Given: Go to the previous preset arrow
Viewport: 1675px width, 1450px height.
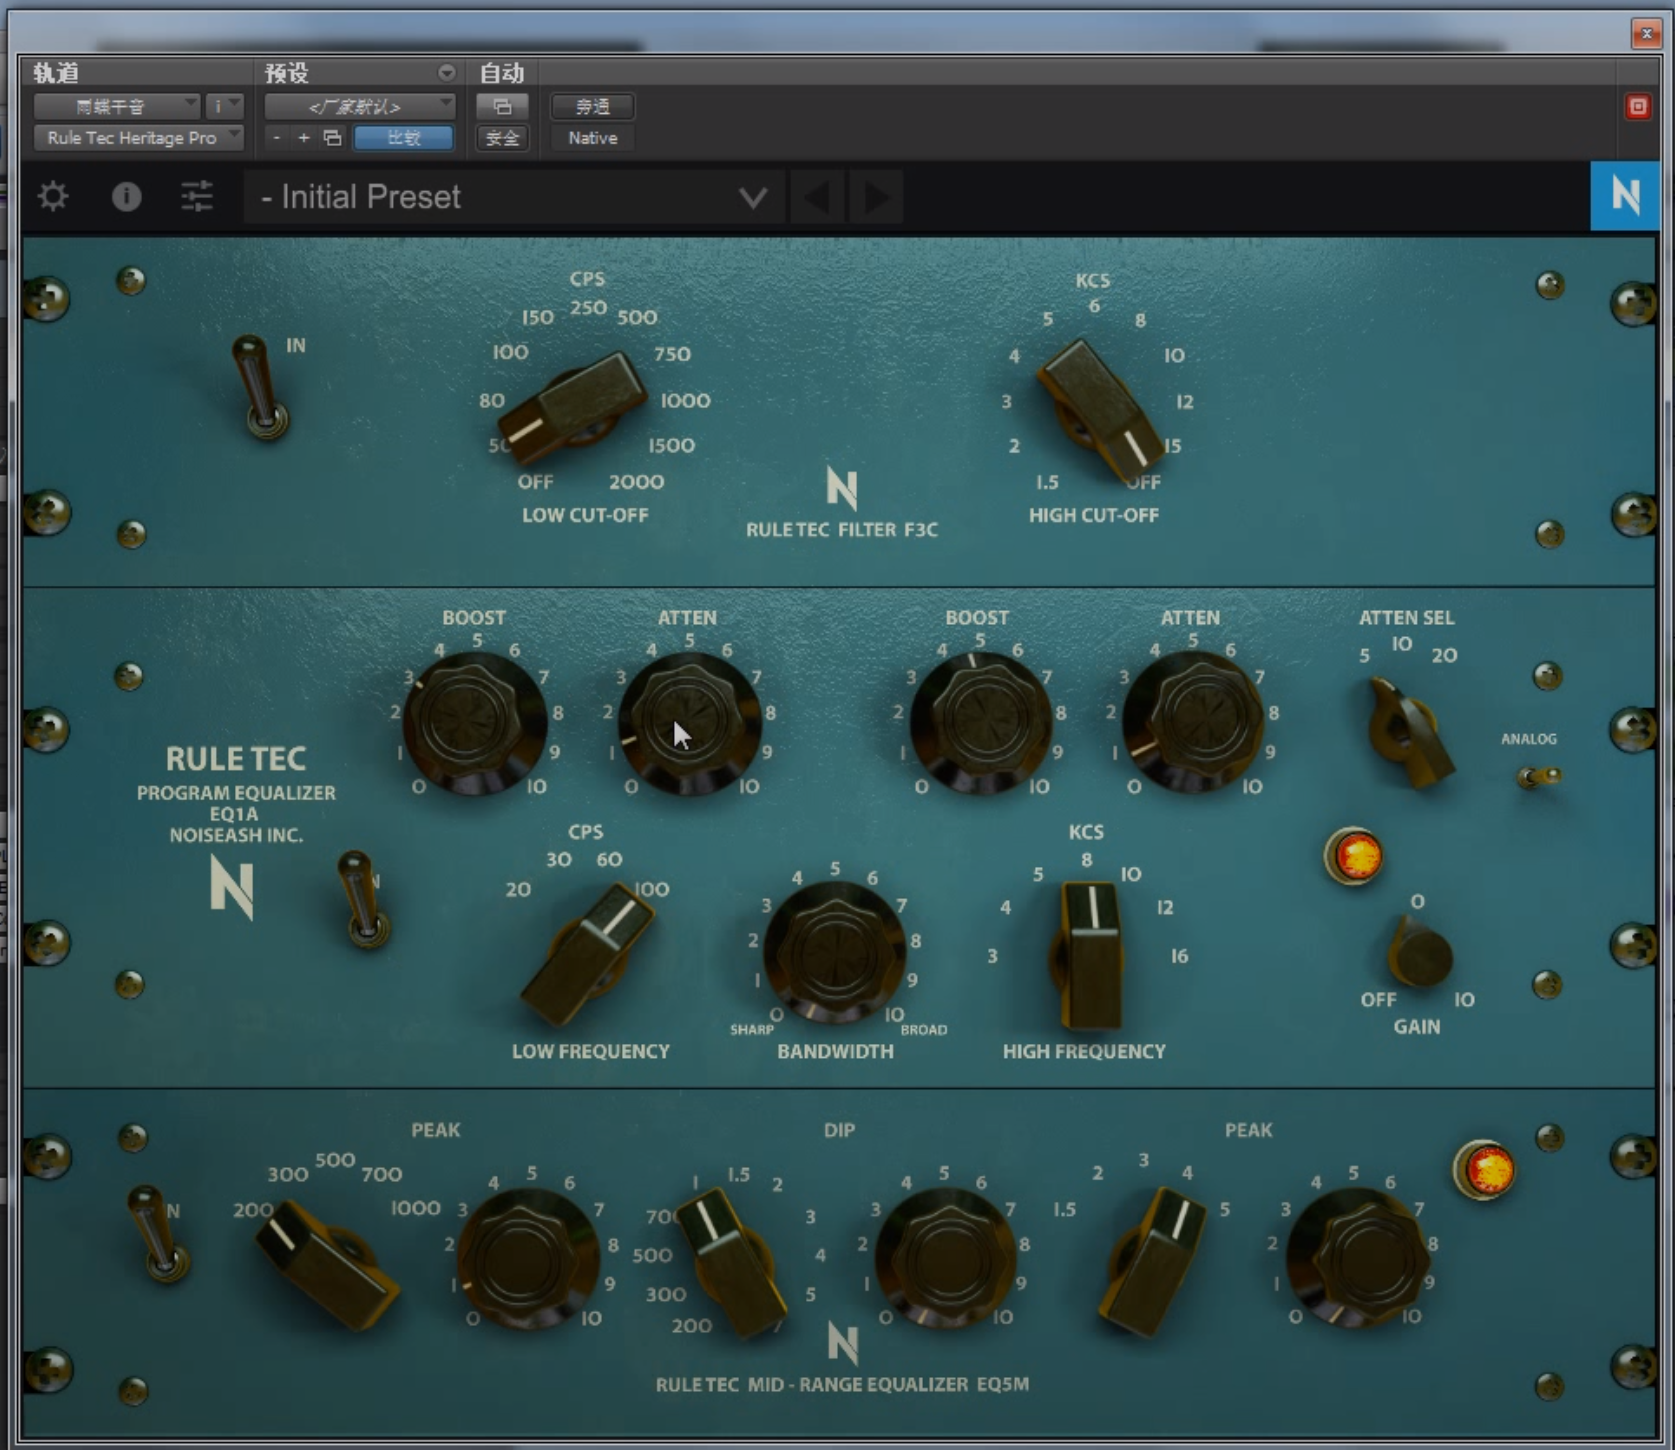Looking at the screenshot, I should [817, 197].
